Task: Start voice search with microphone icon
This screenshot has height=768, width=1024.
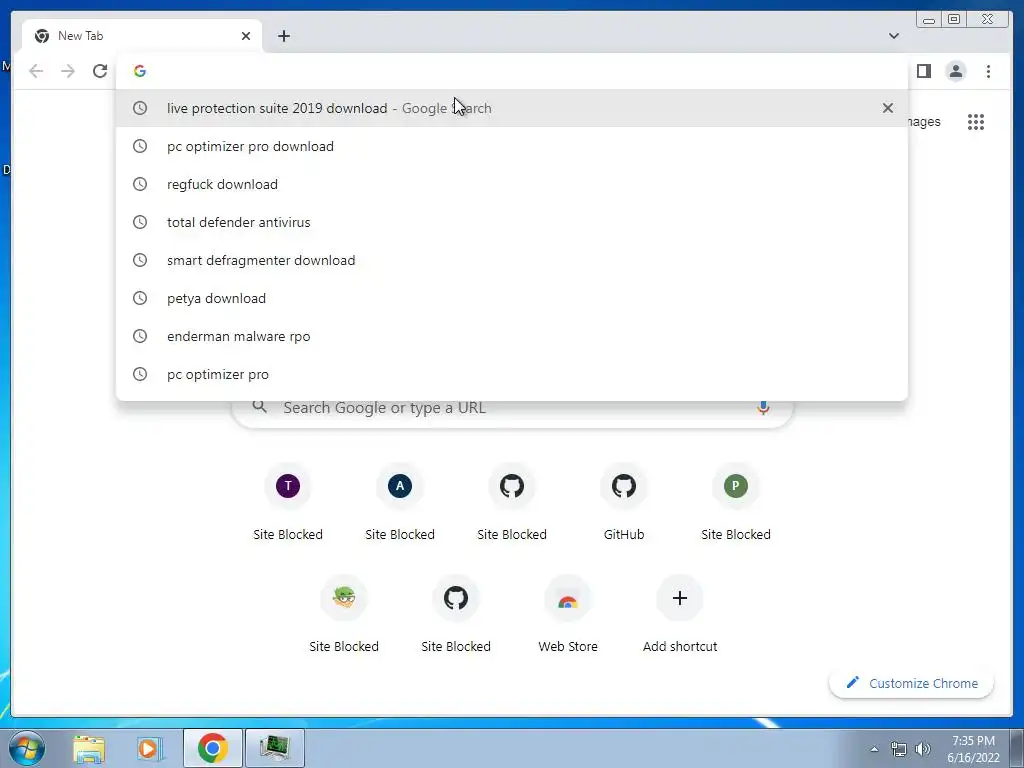Action: click(x=762, y=408)
